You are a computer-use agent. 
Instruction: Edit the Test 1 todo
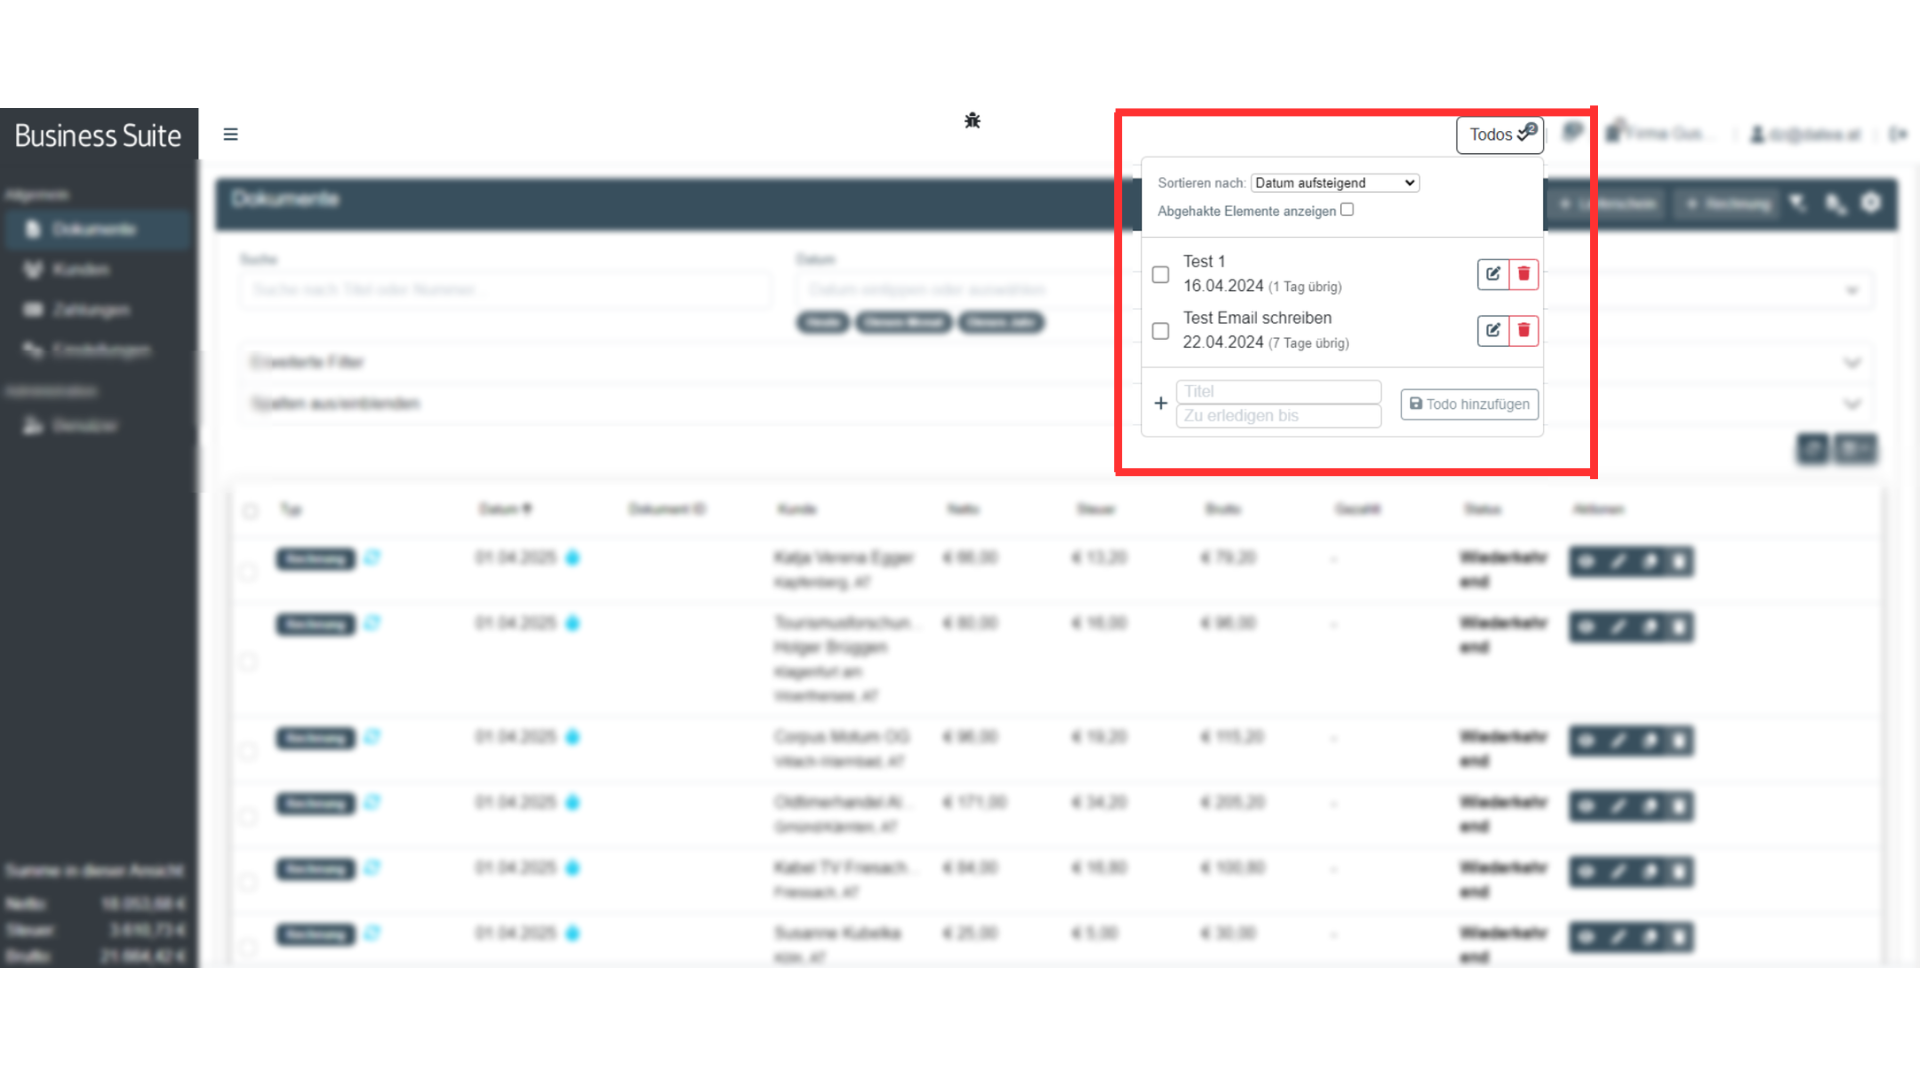[1492, 274]
